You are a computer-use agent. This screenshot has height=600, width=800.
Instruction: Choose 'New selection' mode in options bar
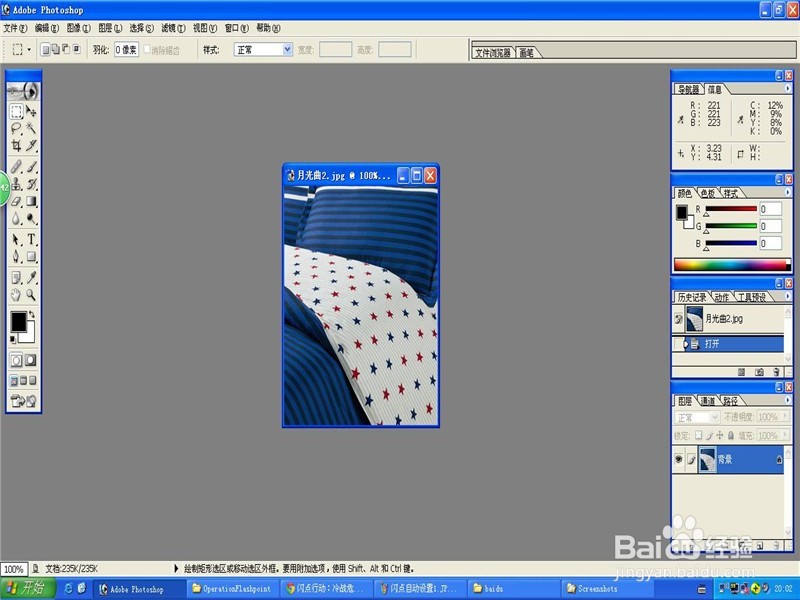[x=45, y=49]
